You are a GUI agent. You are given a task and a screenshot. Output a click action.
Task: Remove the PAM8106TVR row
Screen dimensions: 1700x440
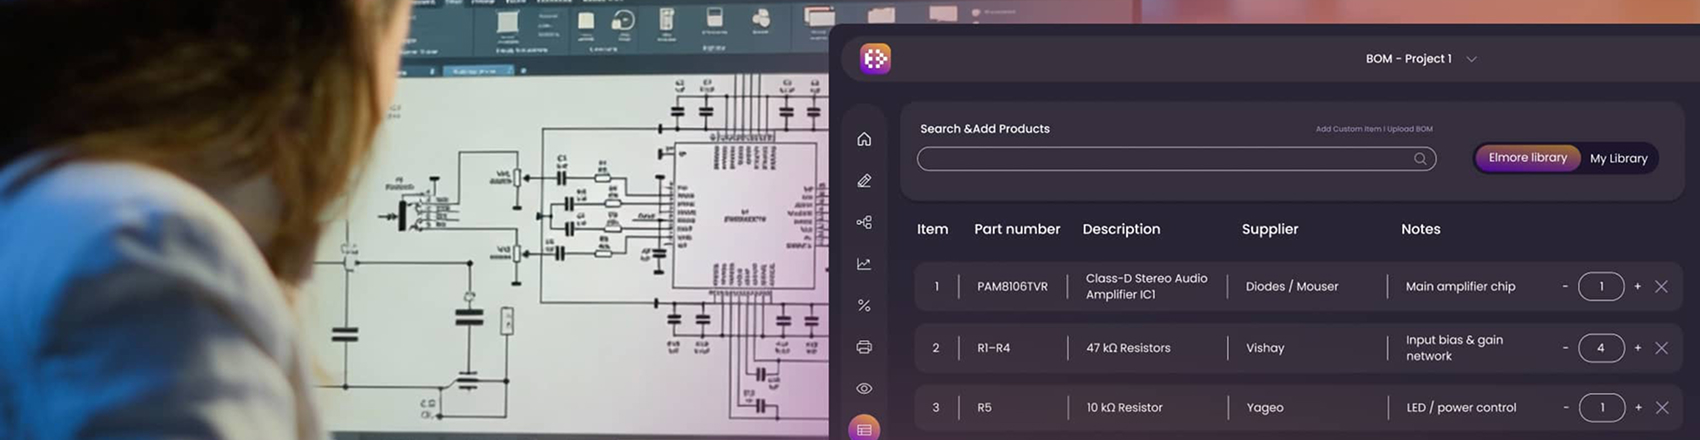coord(1661,286)
